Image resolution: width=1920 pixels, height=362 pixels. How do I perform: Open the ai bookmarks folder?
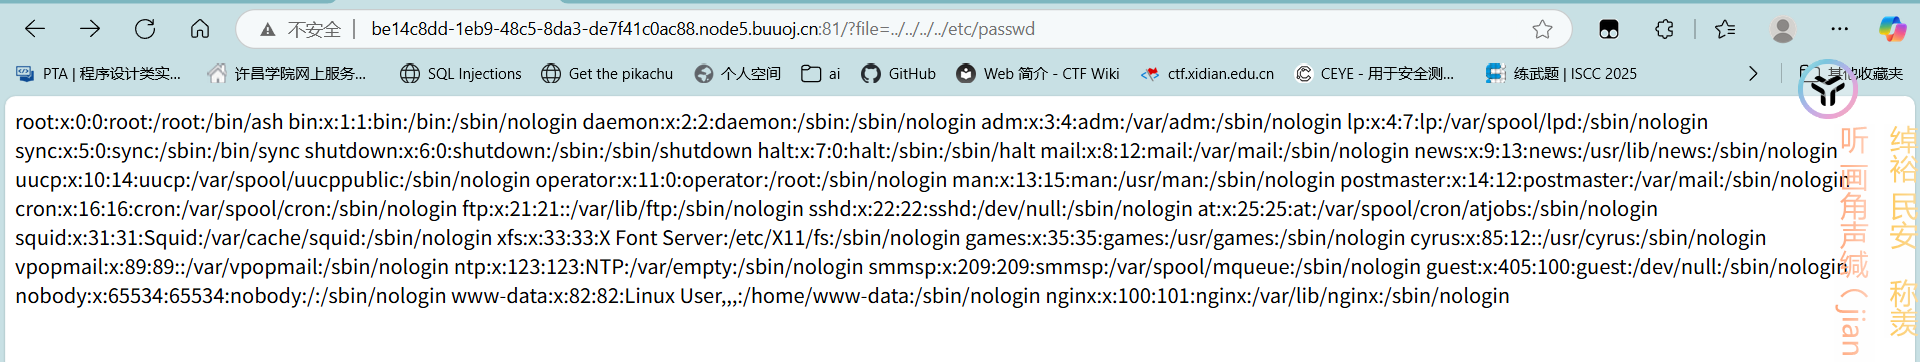[x=820, y=73]
